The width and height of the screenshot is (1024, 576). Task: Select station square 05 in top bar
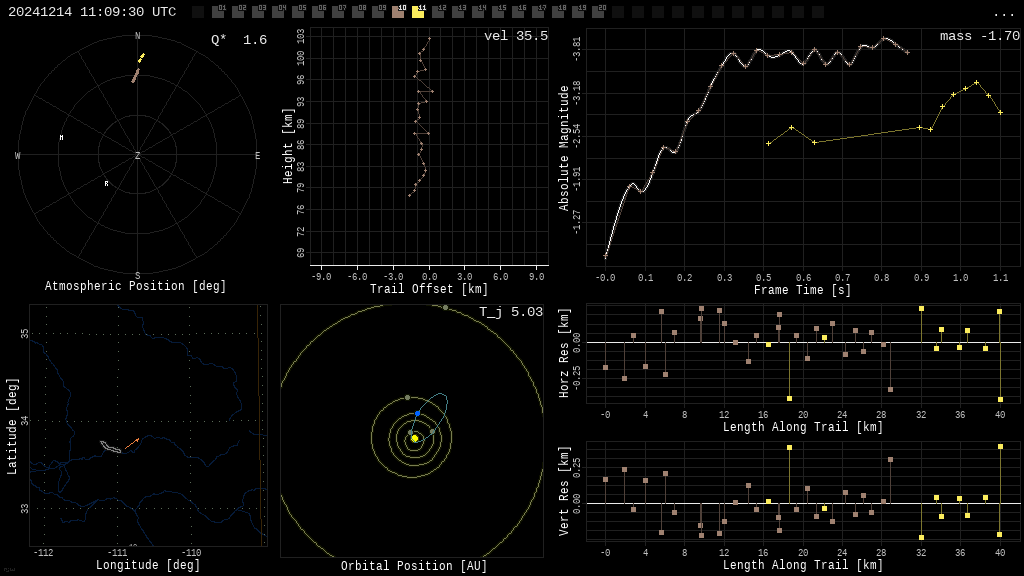298,12
